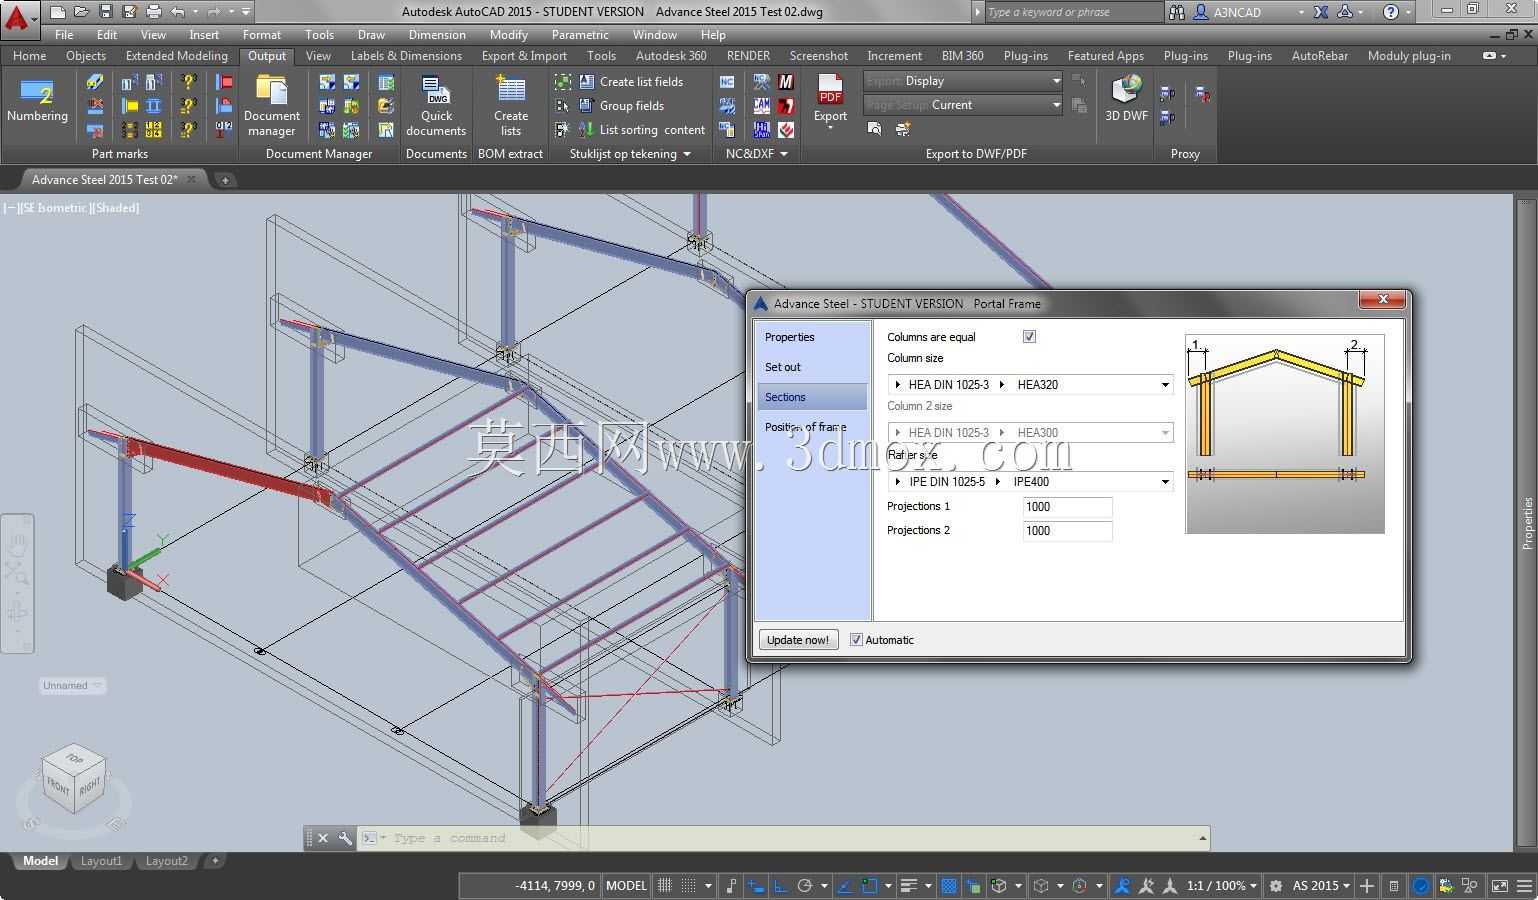
Task: Toggle Polar tracking in status bar
Action: (804, 886)
